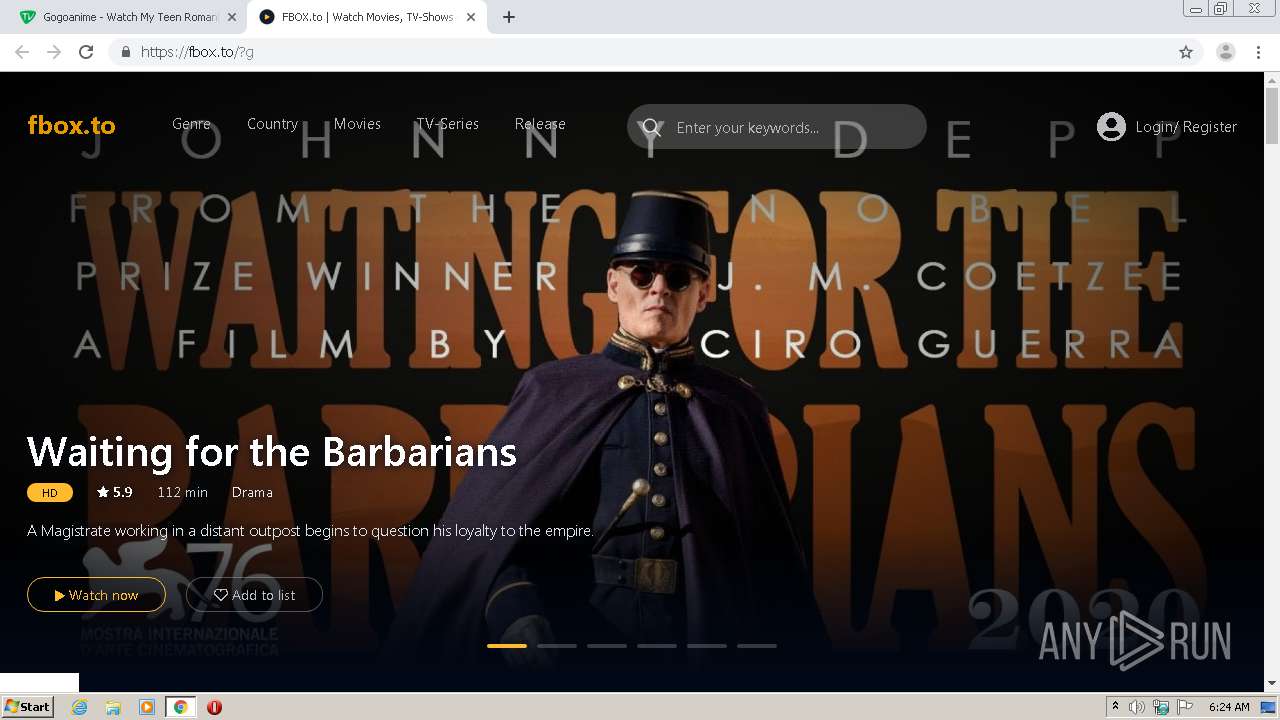Go to the TV-Series section
The height and width of the screenshot is (720, 1280).
coord(447,124)
